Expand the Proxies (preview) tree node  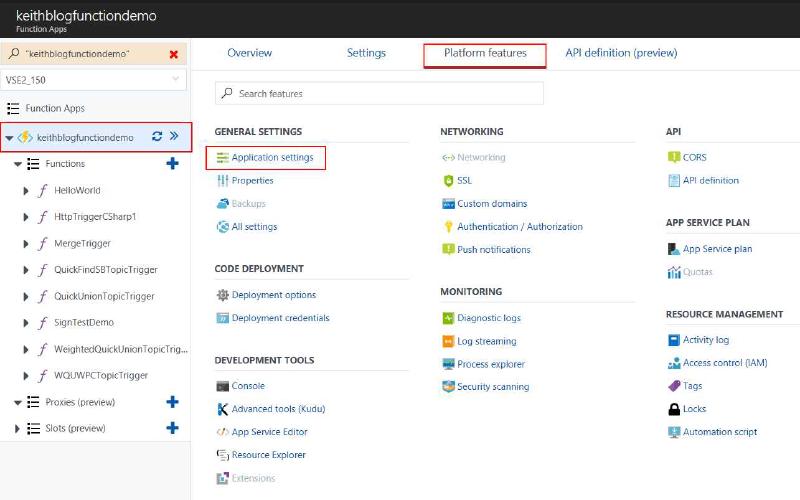coord(18,402)
